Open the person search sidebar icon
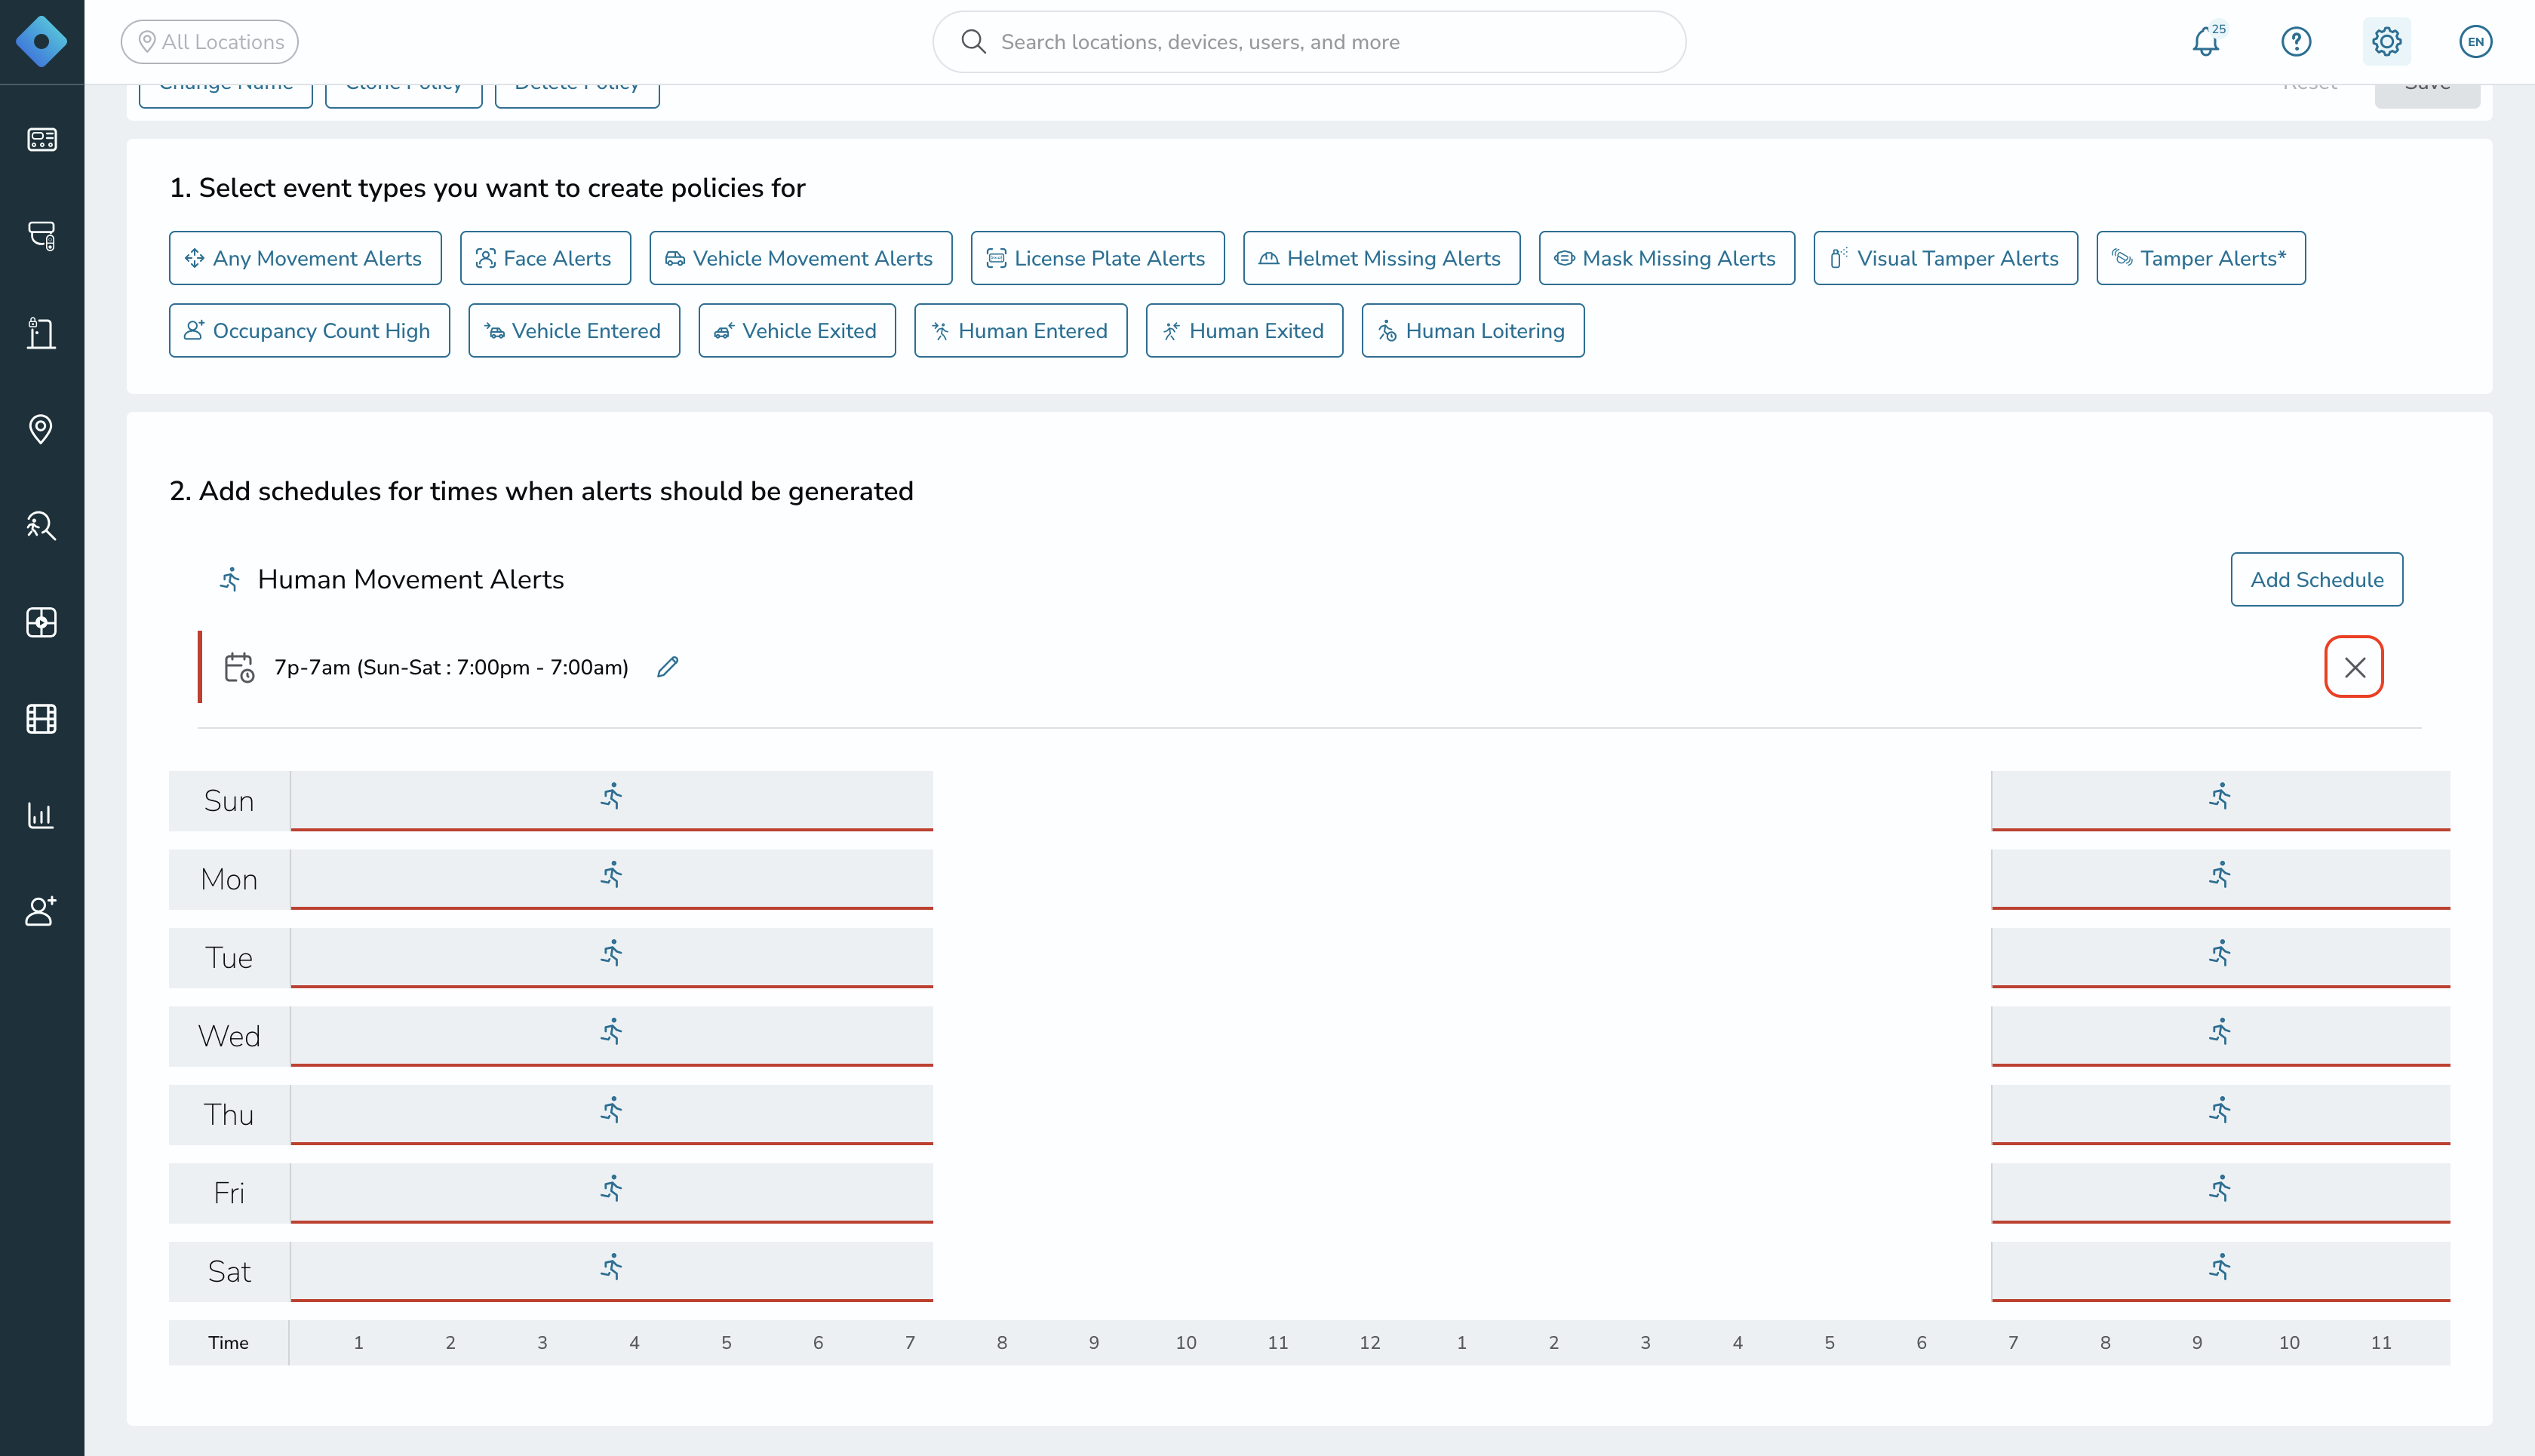 (41, 526)
